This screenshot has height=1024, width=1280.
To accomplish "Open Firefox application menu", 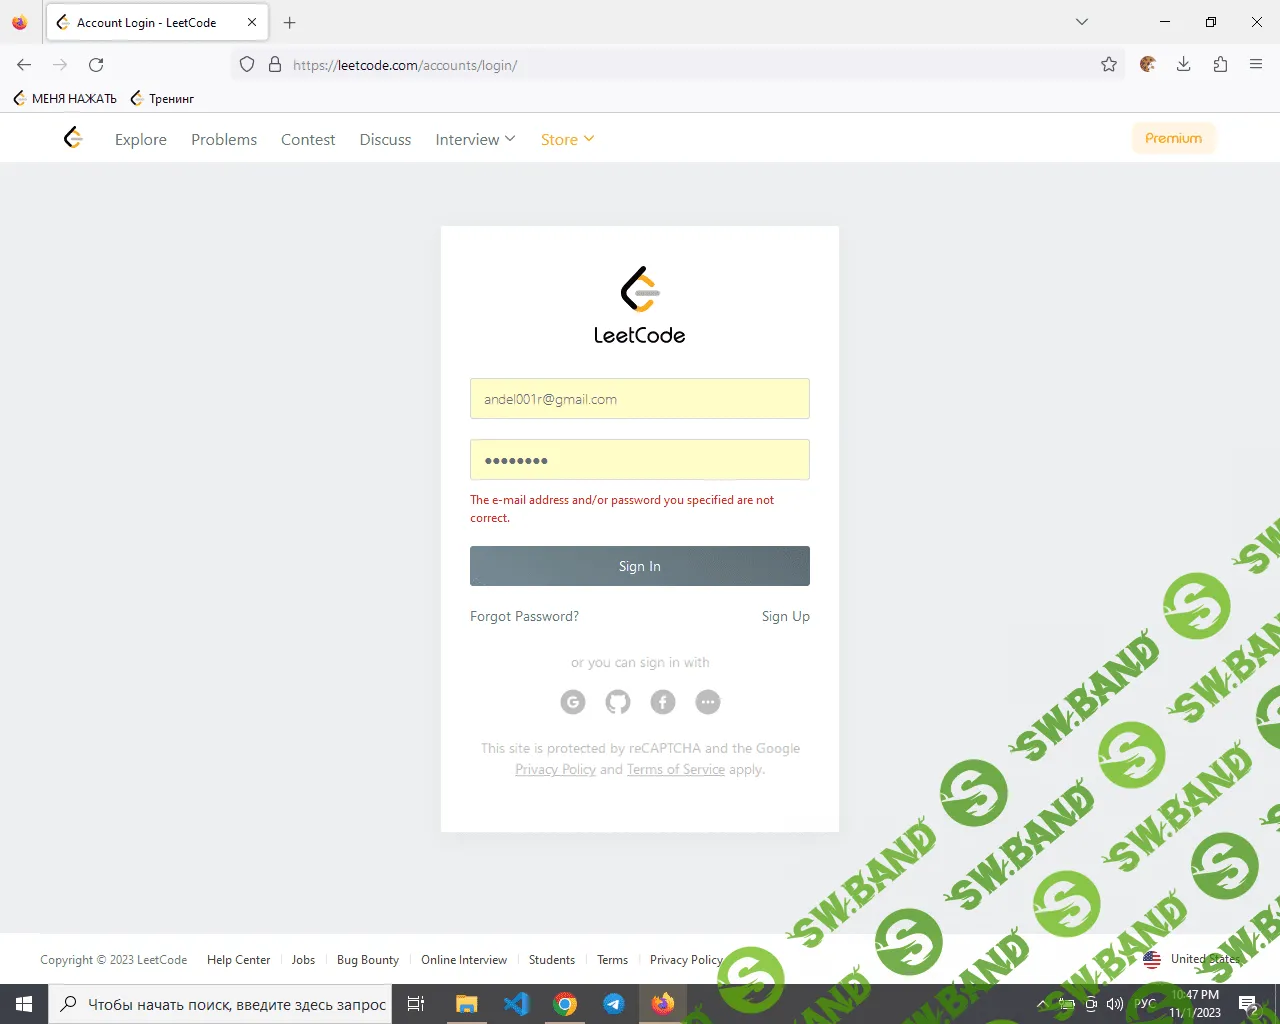I will (1256, 65).
